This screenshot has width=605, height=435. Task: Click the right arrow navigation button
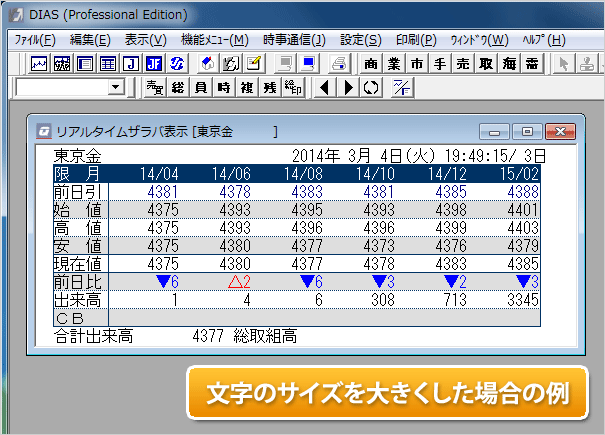pyautogui.click(x=347, y=88)
